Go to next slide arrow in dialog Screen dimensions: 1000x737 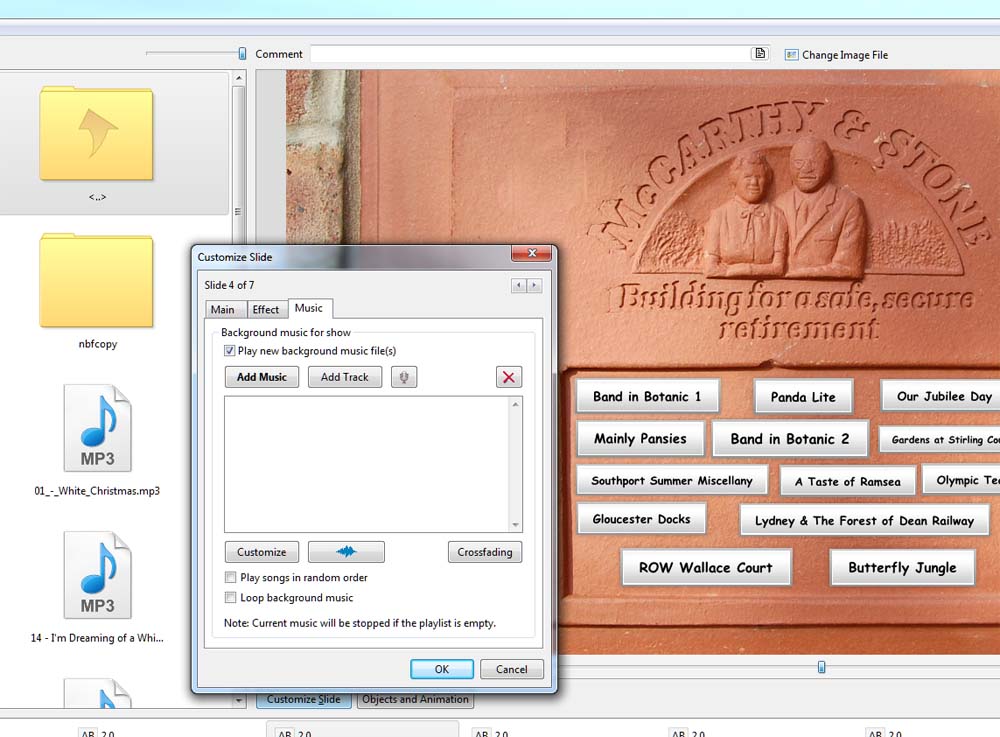534,285
